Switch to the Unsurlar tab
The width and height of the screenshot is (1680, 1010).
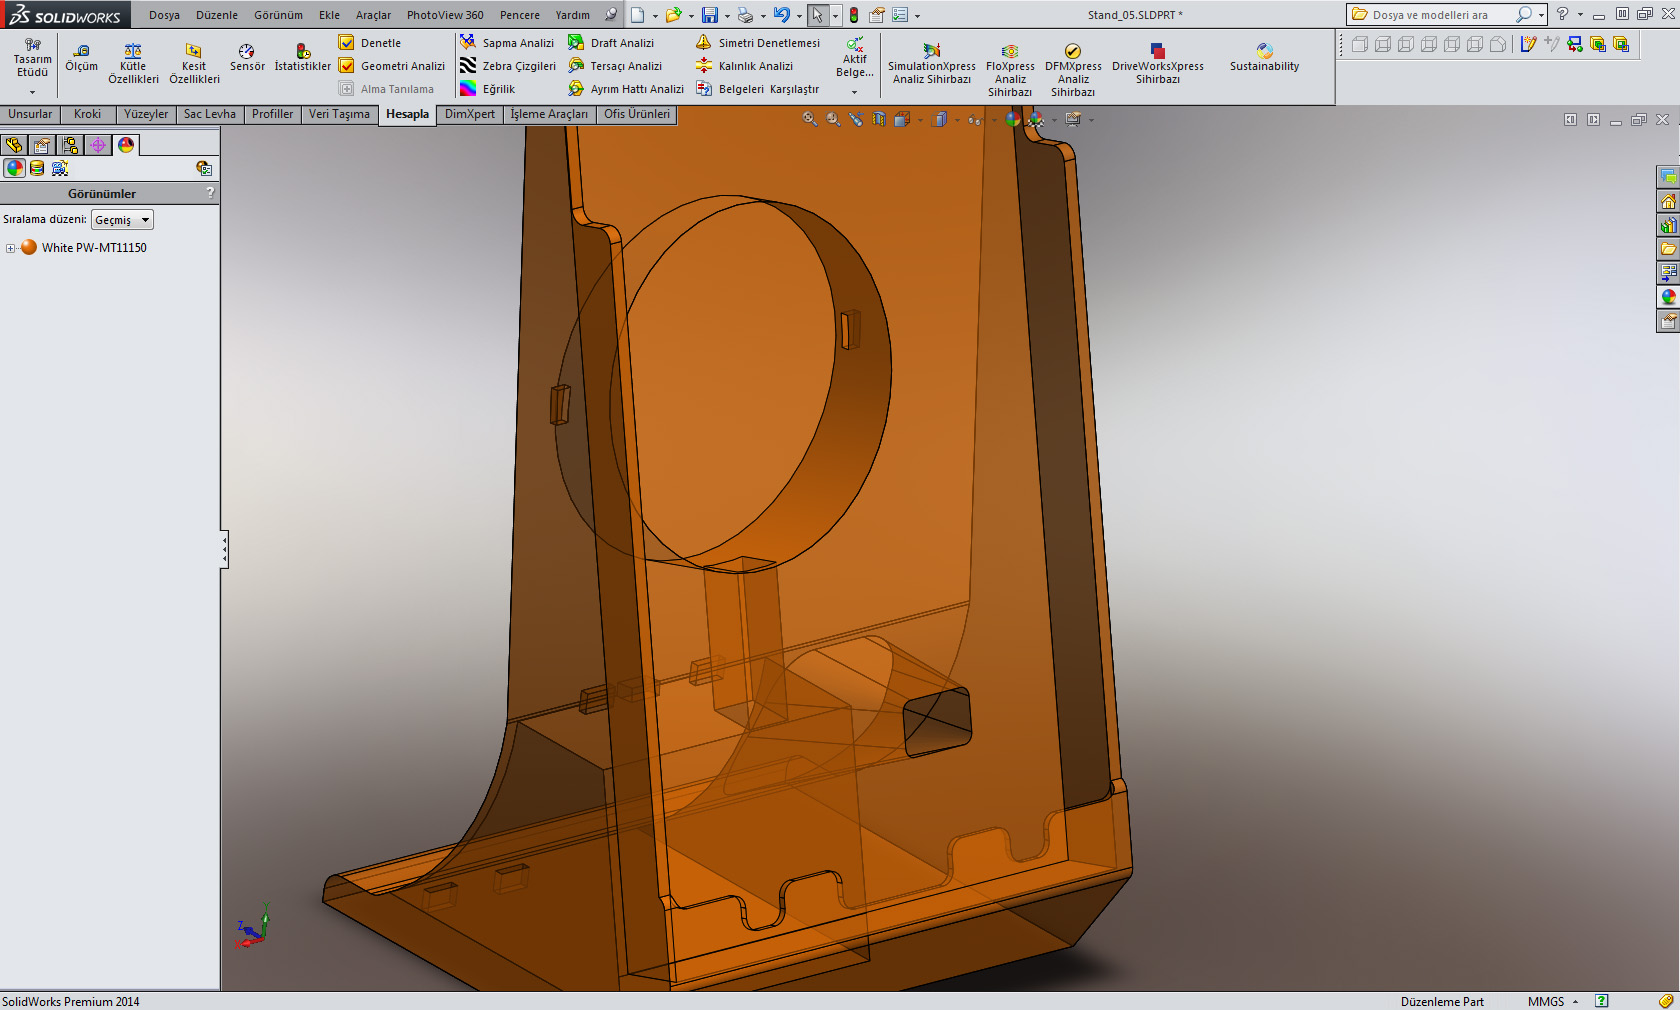point(30,114)
